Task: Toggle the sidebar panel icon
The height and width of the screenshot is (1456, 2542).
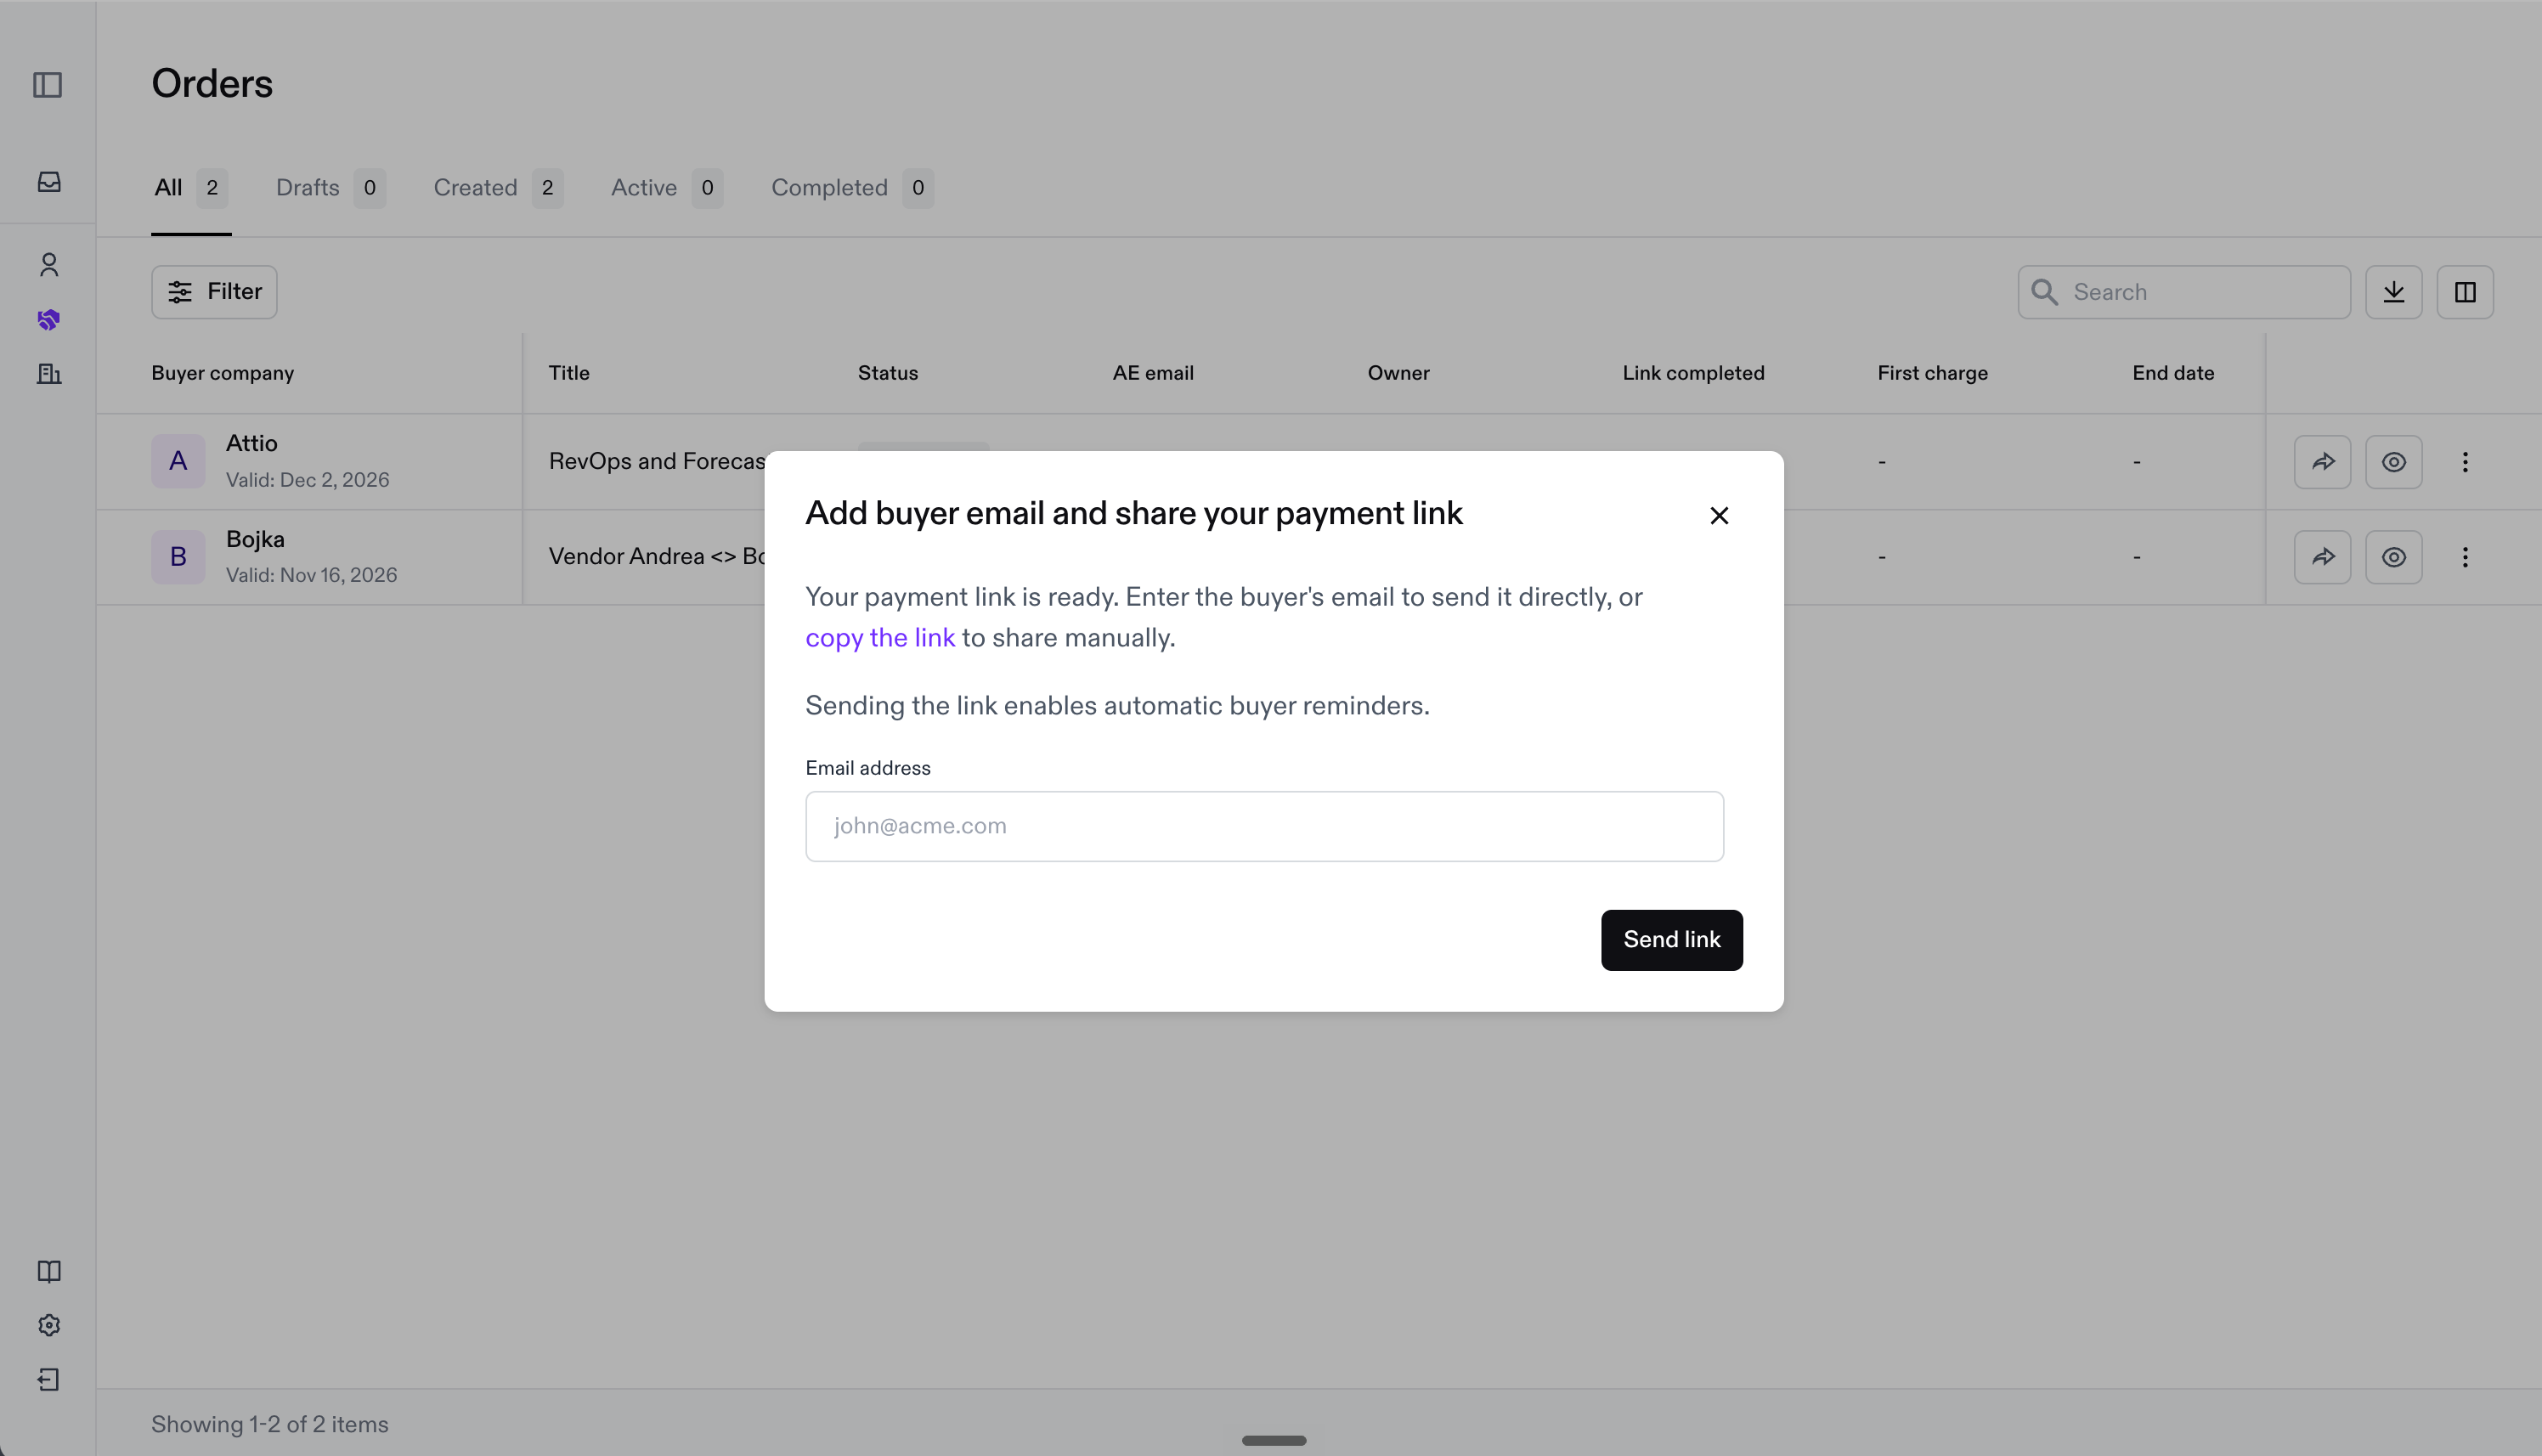Action: coord(48,85)
